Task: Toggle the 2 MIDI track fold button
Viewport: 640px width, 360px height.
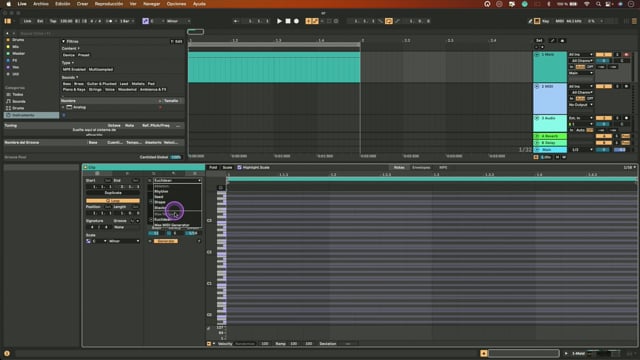Action: click(537, 87)
